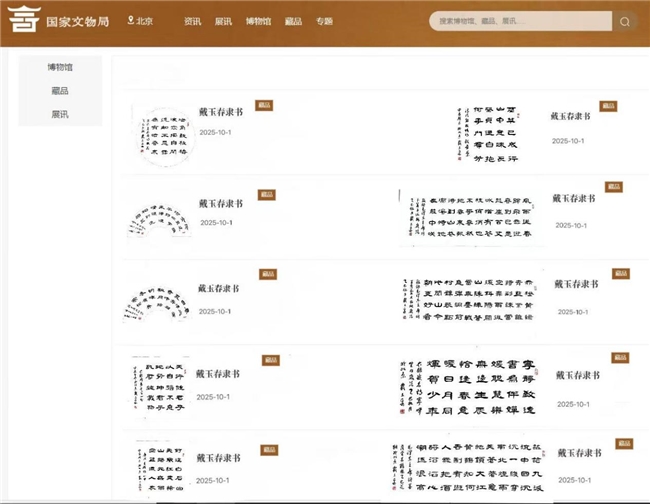Open first left 戴玉春隶书 title link
The height and width of the screenshot is (504, 650).
coord(219,116)
